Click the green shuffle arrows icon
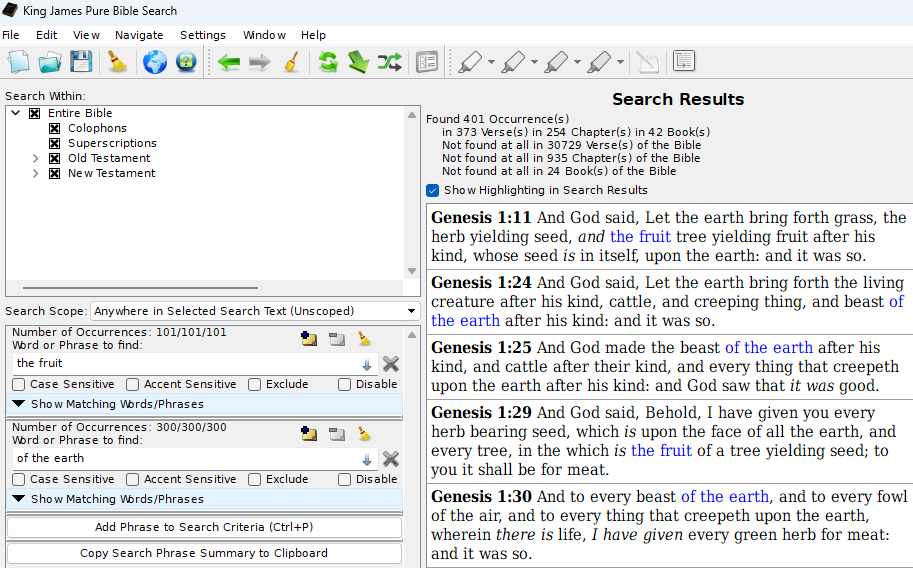The height and width of the screenshot is (568, 913). tap(389, 62)
